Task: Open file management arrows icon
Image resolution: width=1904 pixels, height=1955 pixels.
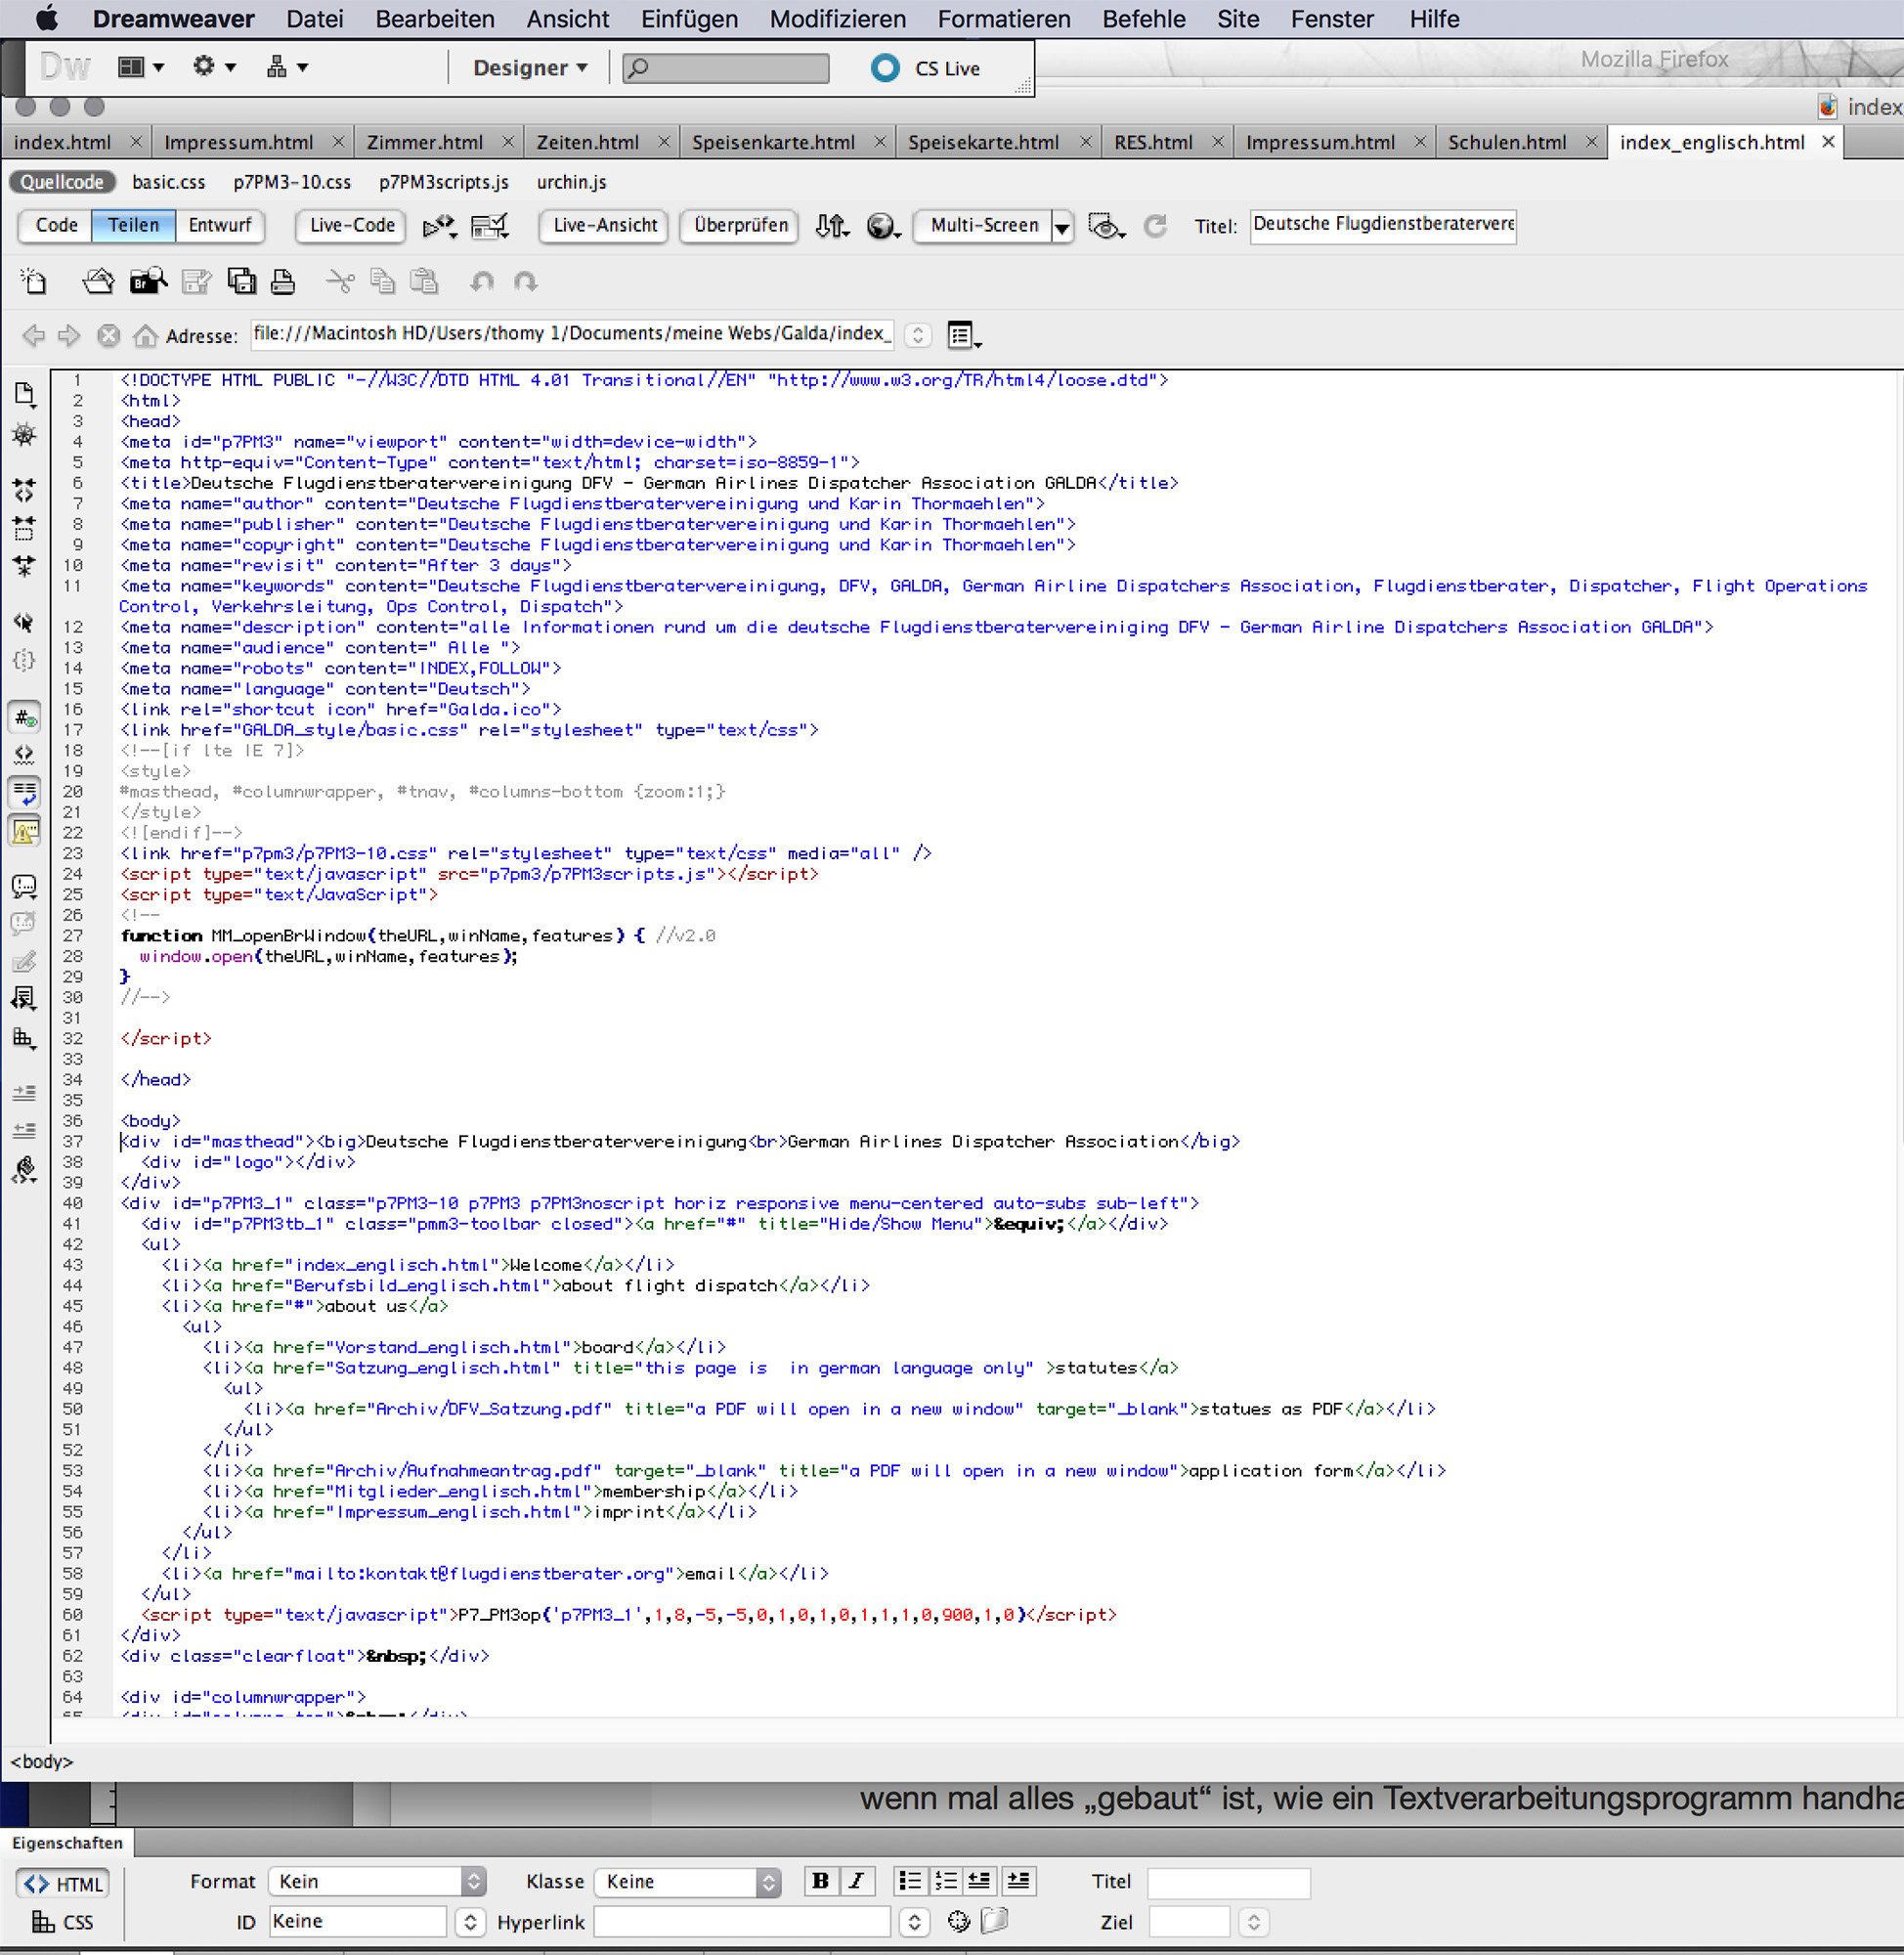Action: click(x=831, y=227)
